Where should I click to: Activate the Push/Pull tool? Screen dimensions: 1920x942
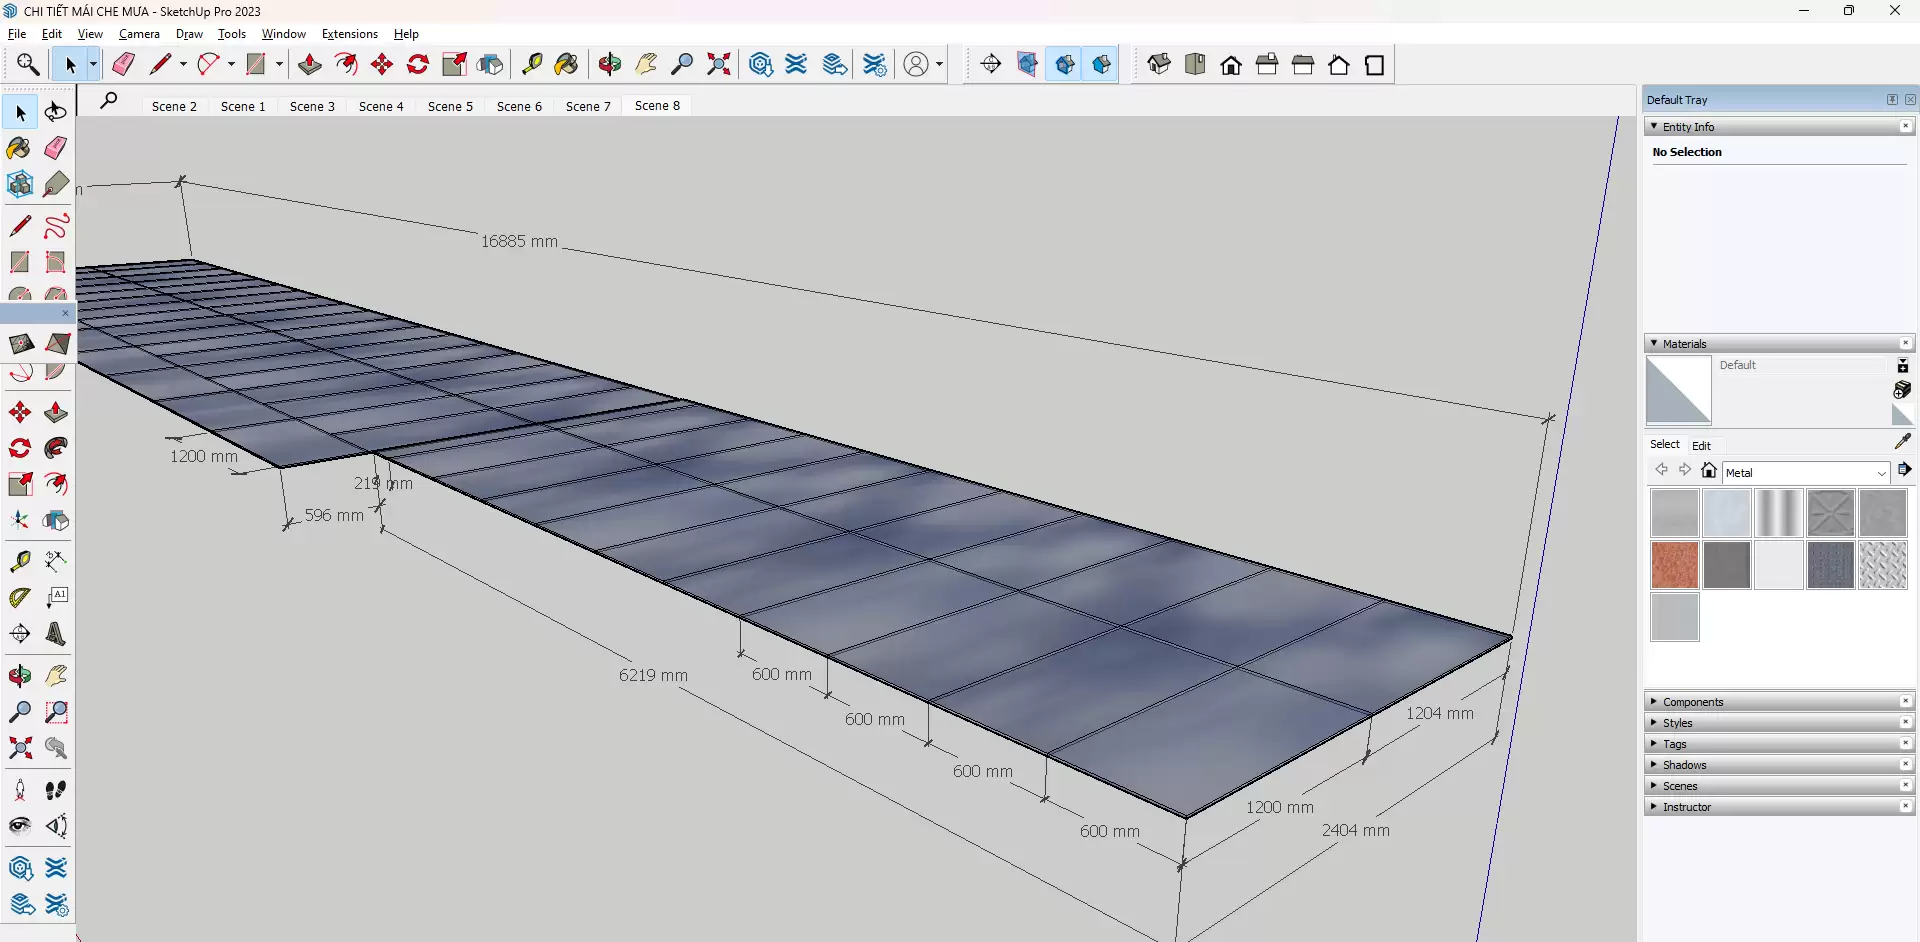310,65
